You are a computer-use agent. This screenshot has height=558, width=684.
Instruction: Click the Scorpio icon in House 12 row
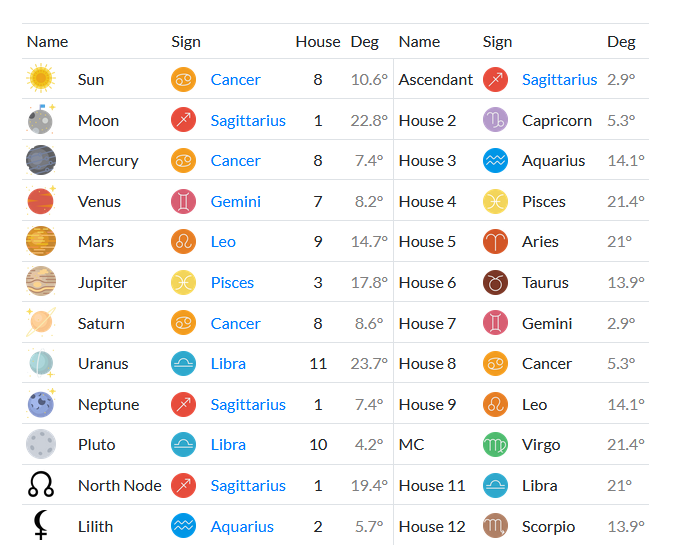click(496, 526)
